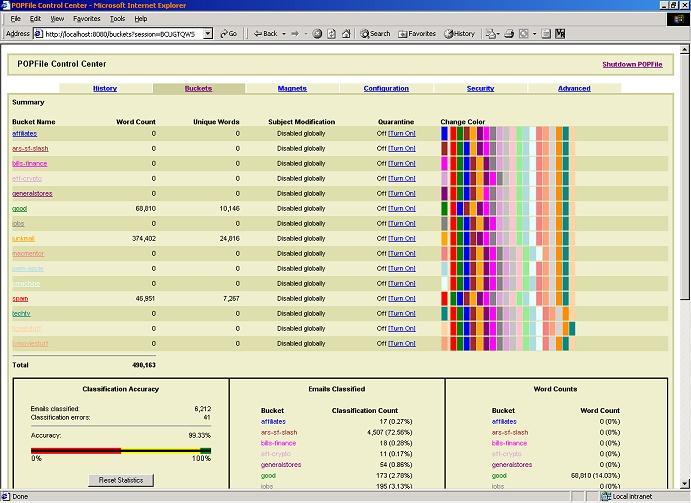
Task: Open the Configuration tab
Action: click(x=386, y=88)
